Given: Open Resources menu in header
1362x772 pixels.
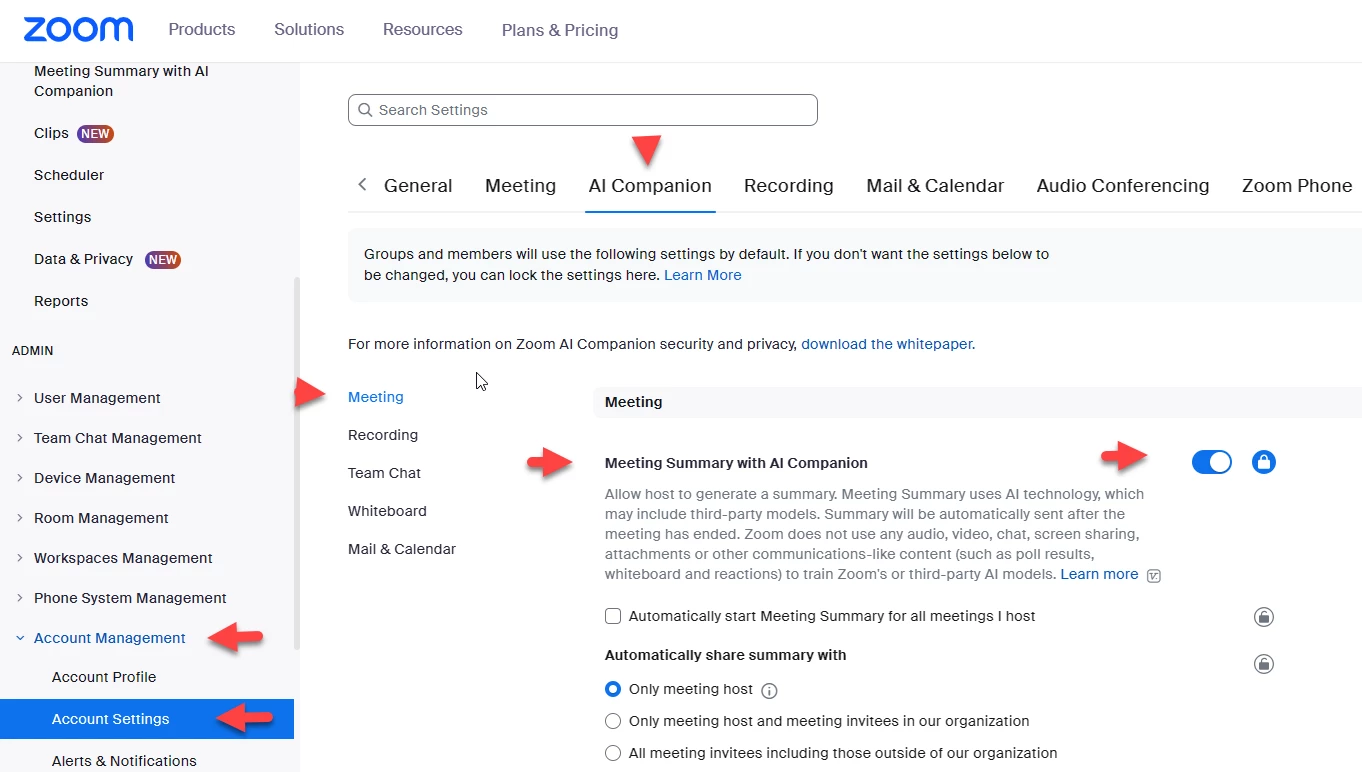Looking at the screenshot, I should click(x=423, y=29).
